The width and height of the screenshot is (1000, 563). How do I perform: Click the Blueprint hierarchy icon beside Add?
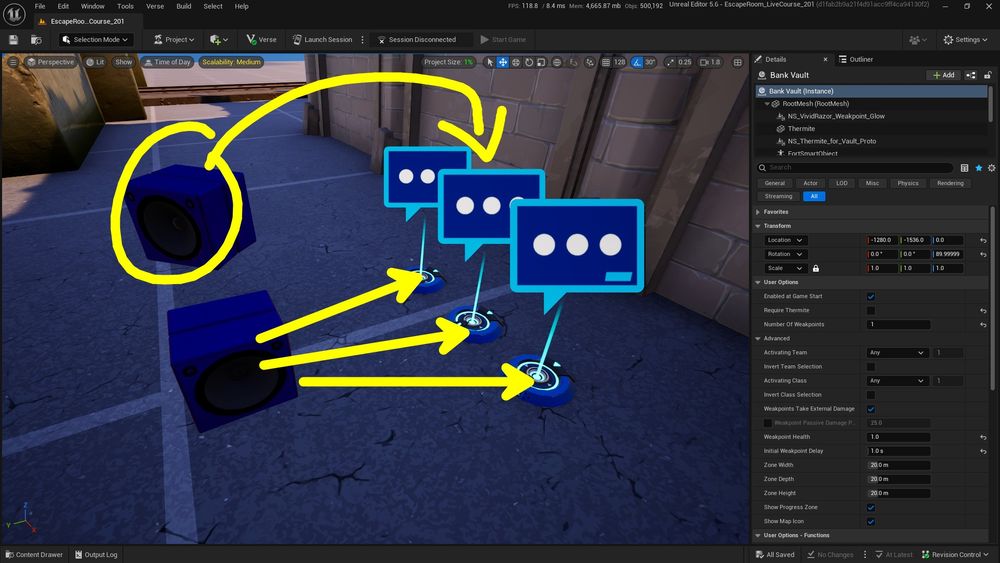pos(971,75)
